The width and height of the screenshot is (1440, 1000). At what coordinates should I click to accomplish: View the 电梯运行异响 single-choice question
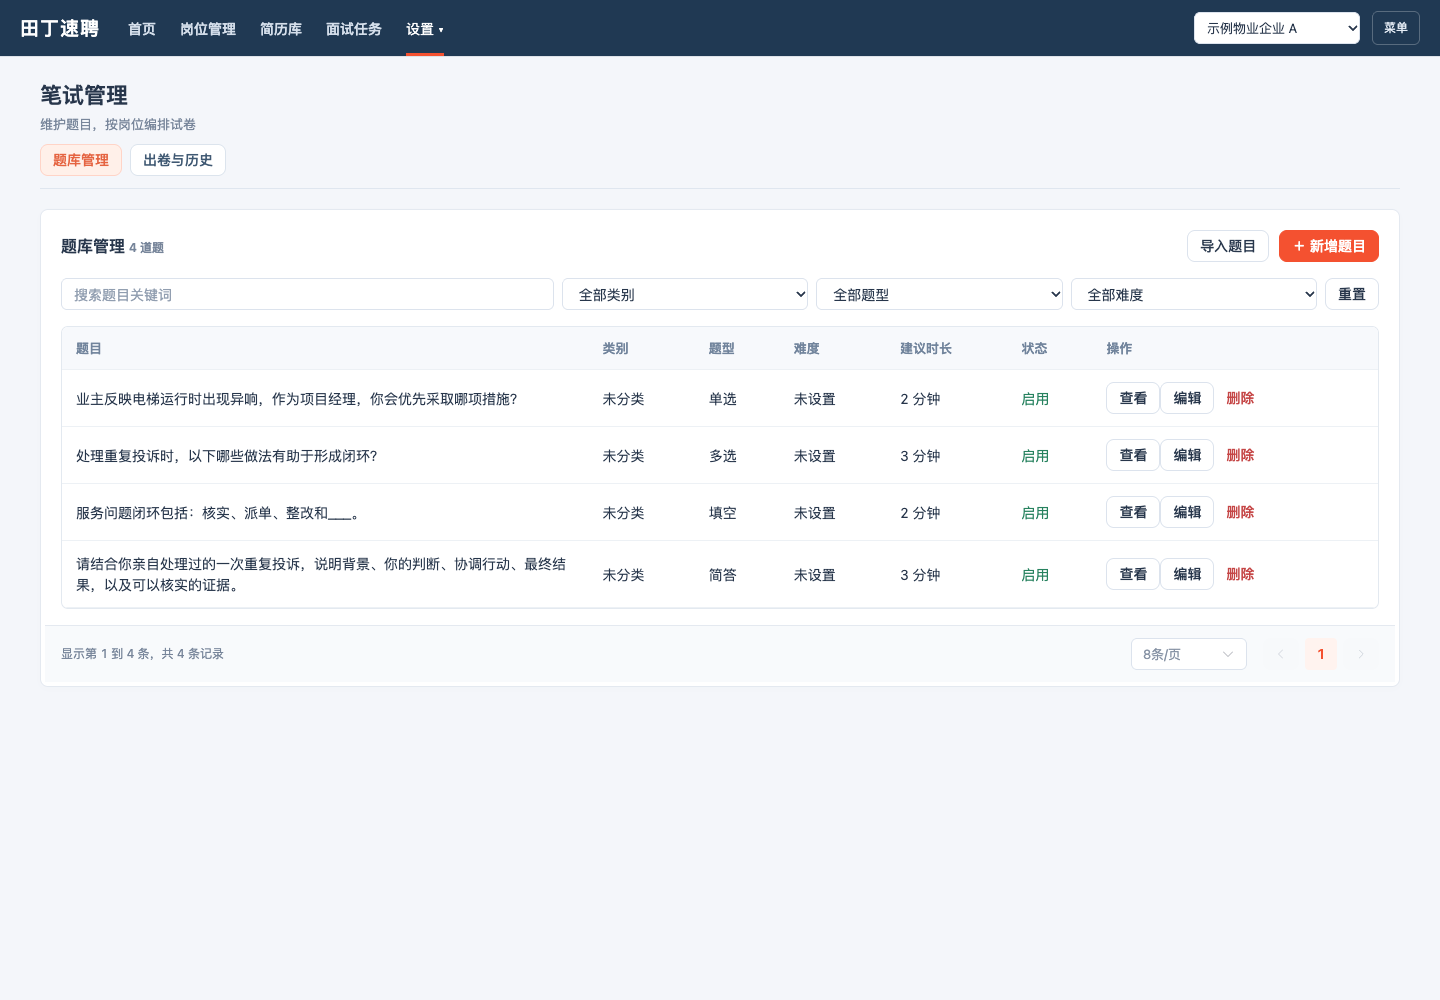[1133, 398]
